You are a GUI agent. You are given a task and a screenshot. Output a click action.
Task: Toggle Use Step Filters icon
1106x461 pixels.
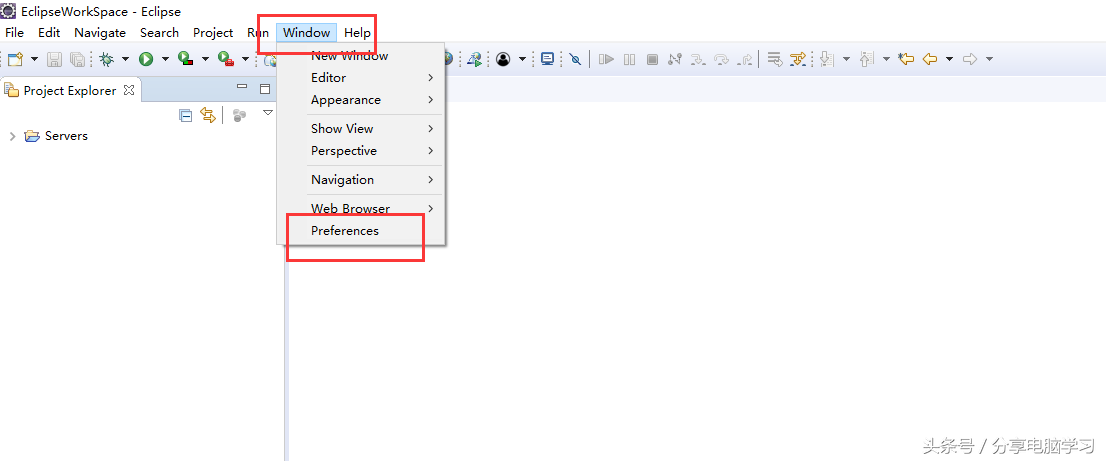(798, 59)
